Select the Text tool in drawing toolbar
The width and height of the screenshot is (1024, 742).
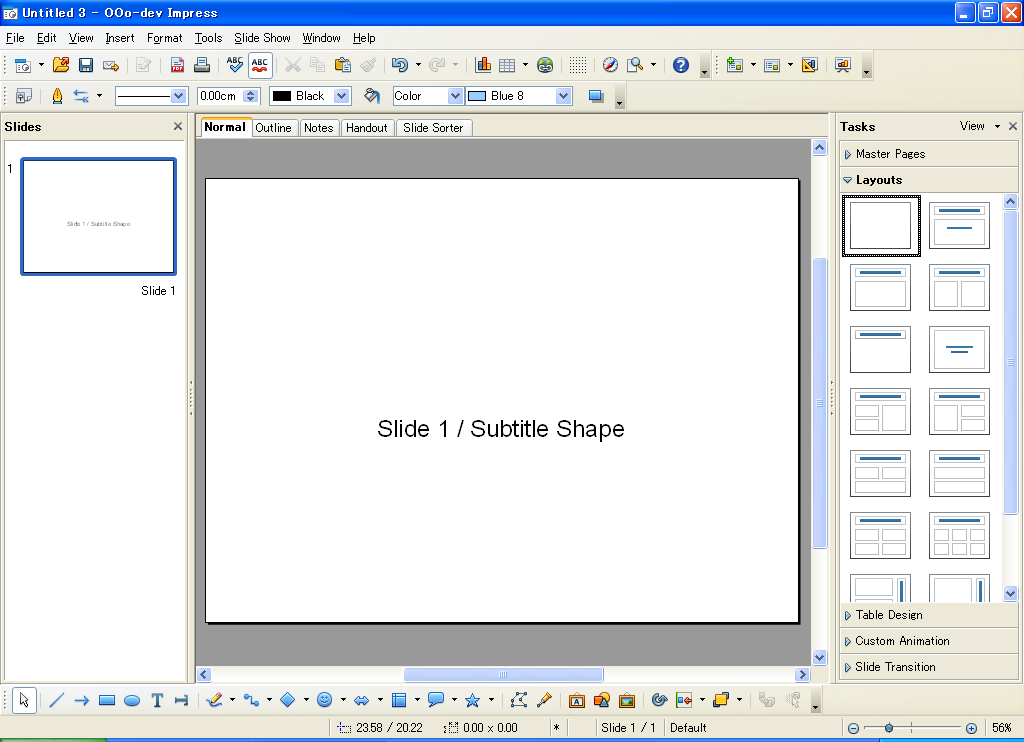click(157, 700)
